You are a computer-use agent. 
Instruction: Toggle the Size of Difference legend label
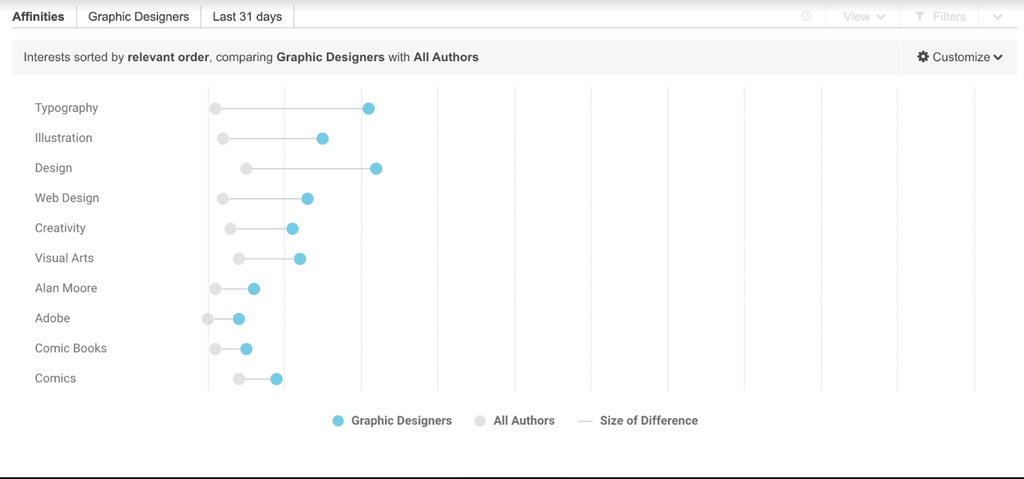[649, 421]
